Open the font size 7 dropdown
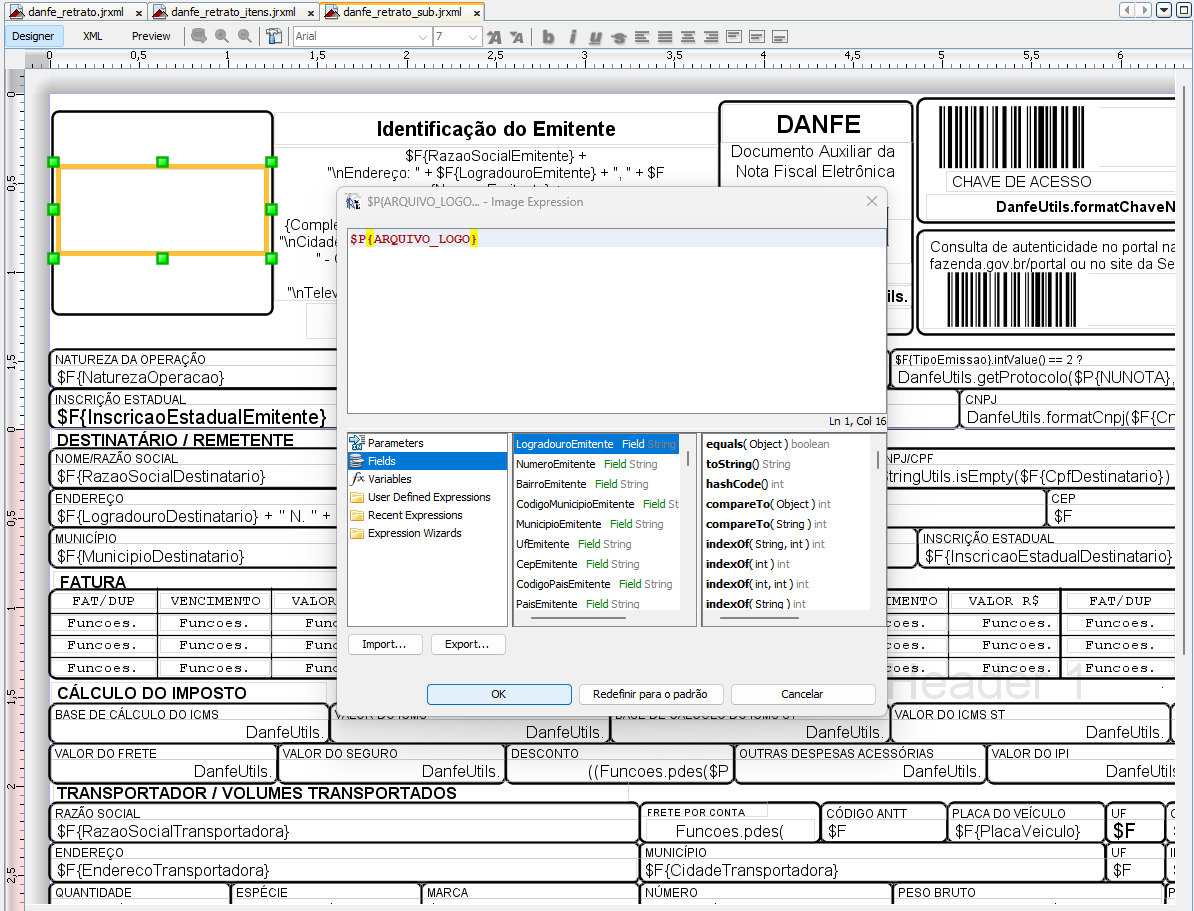Viewport: 1194px width, 911px height. coord(472,37)
